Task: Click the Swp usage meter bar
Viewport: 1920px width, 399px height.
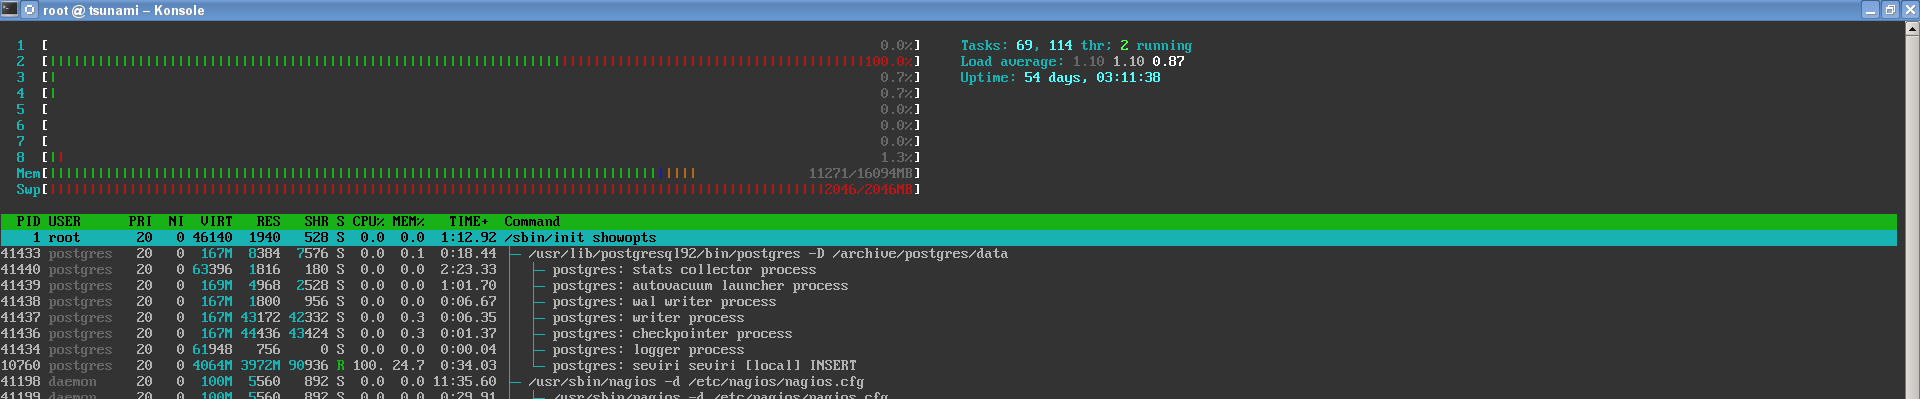Action: pos(468,189)
